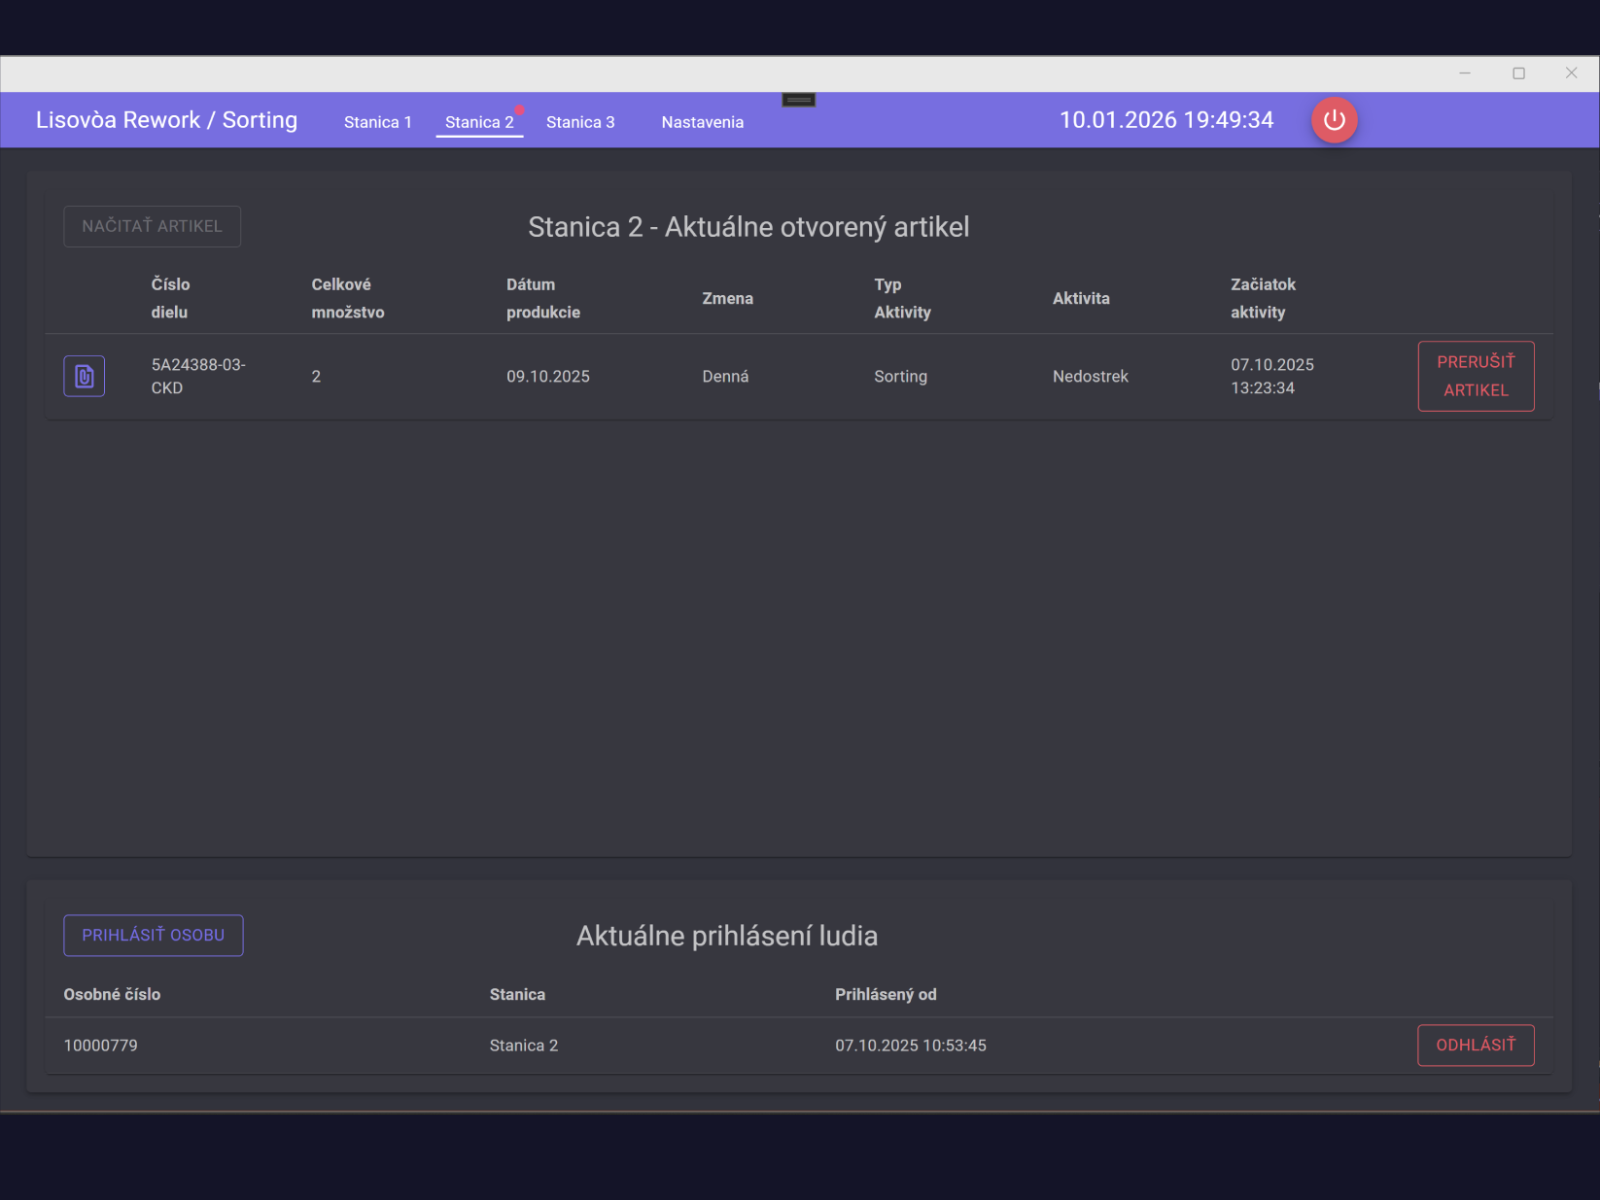Image resolution: width=1600 pixels, height=1200 pixels.
Task: Click the Osobné číslo column header
Action: point(112,994)
